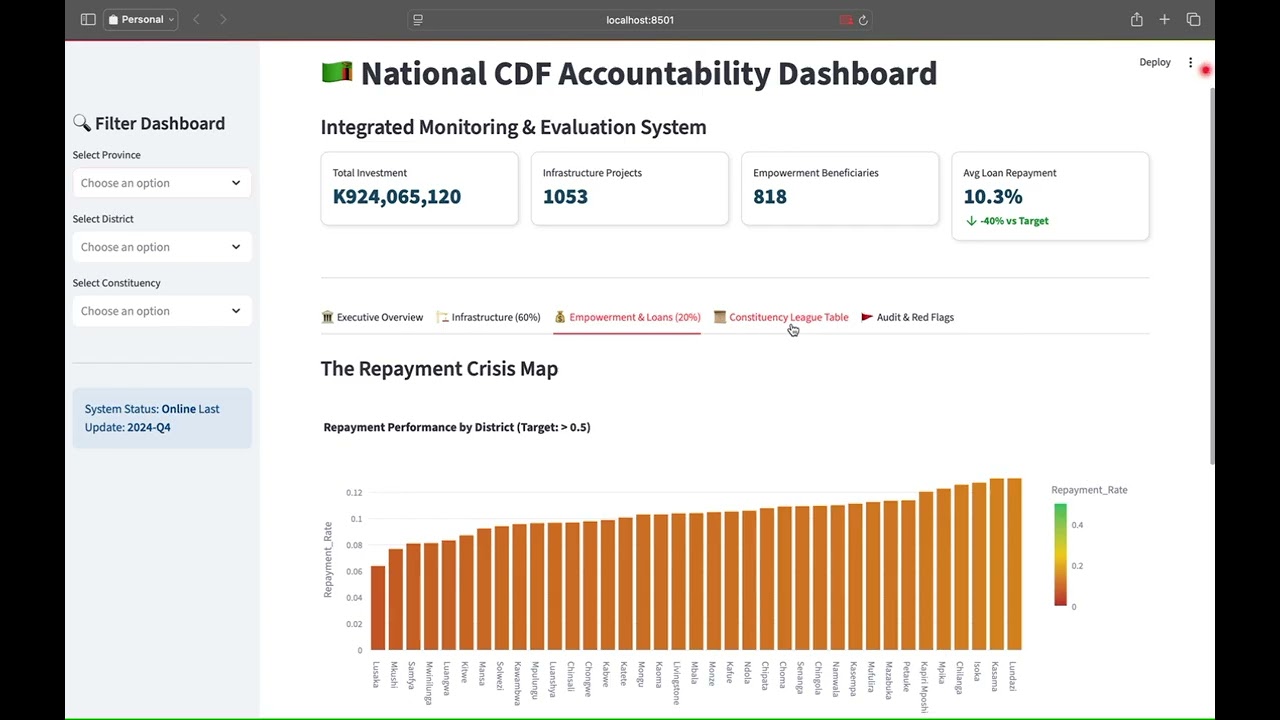Click the Infrastructure Projects value 1053
Screen dimensions: 1280x720
pyautogui.click(x=565, y=197)
